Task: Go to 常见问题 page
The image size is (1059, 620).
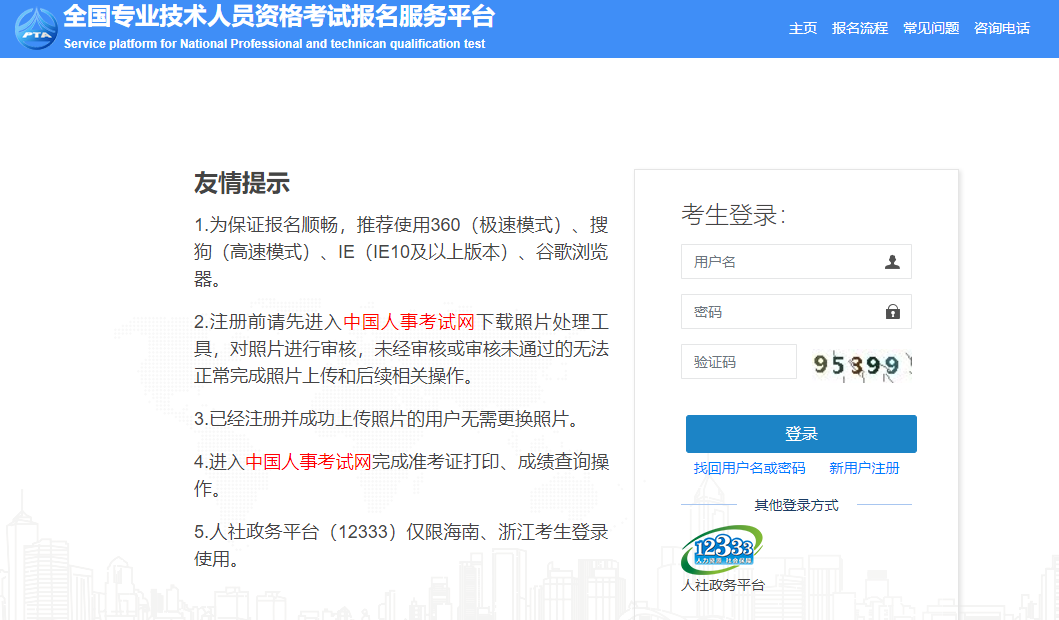Action: [x=931, y=28]
